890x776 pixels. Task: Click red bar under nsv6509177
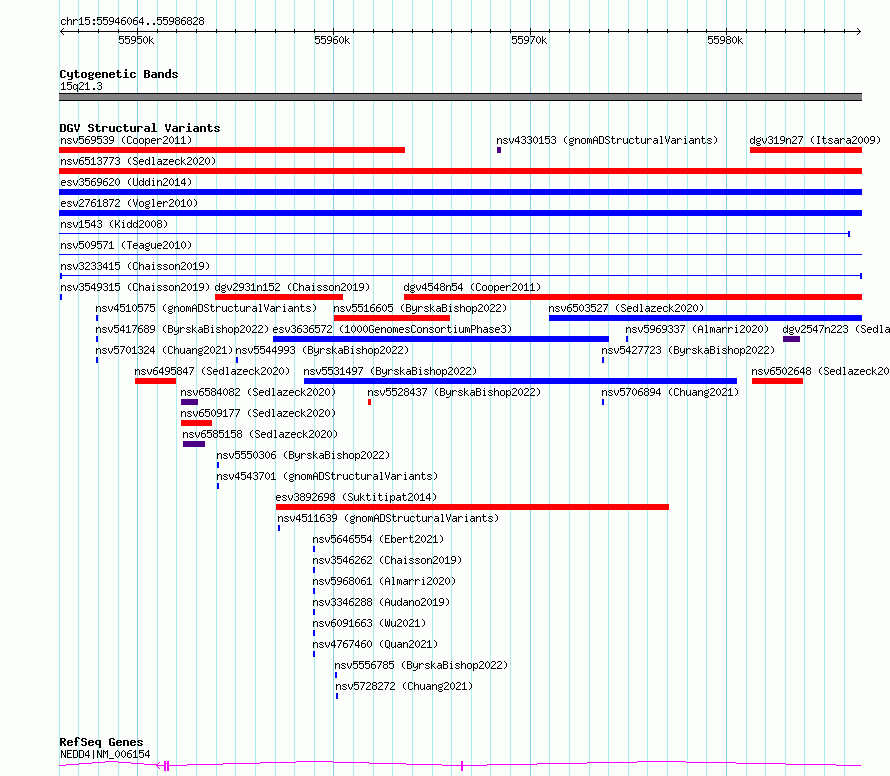(196, 423)
